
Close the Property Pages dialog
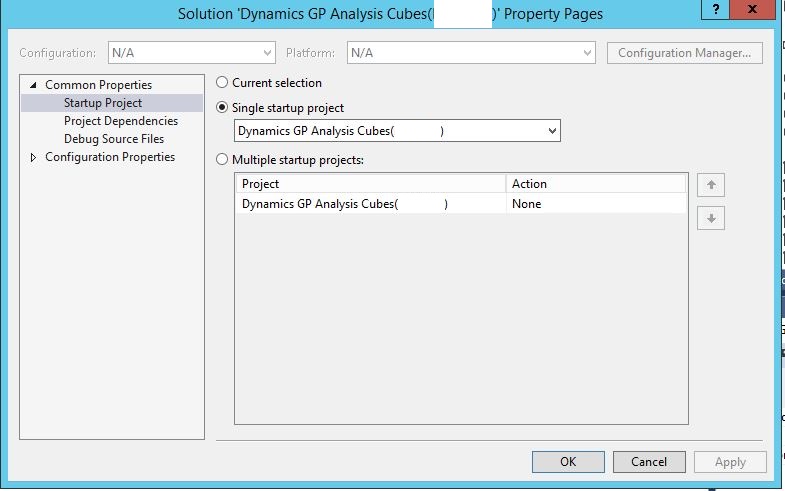[752, 10]
